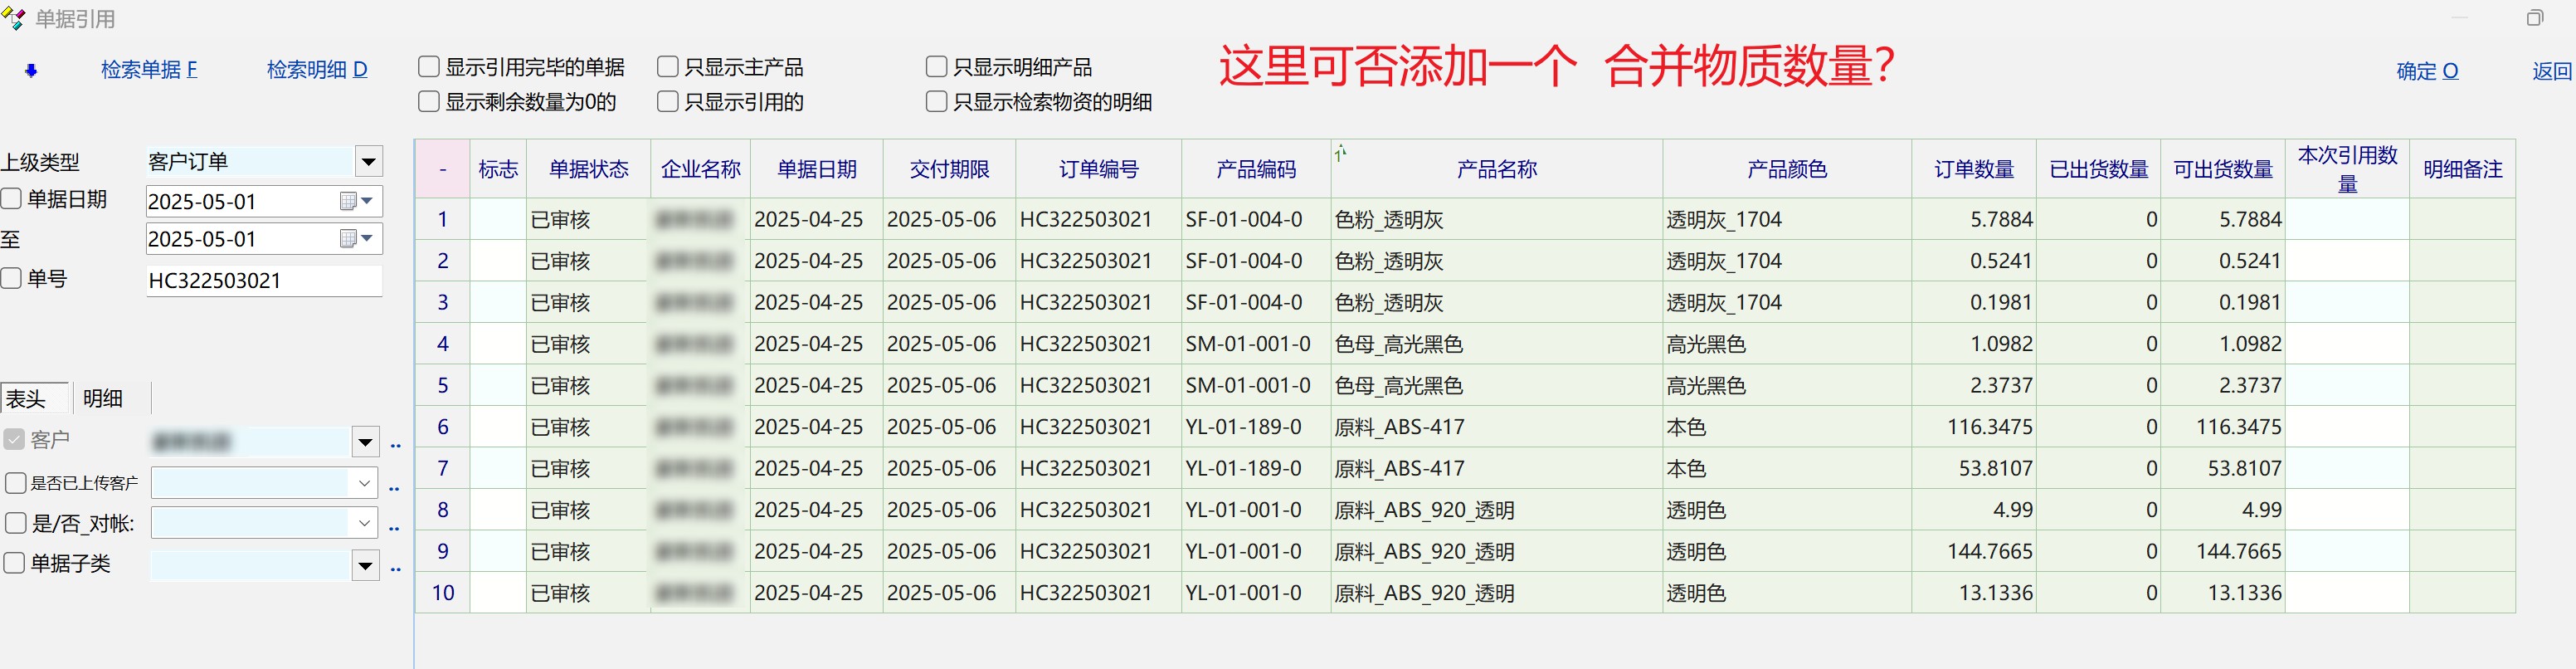Tick the 只显示主产品 checkbox
Screen dimensions: 2576x669
pos(668,67)
